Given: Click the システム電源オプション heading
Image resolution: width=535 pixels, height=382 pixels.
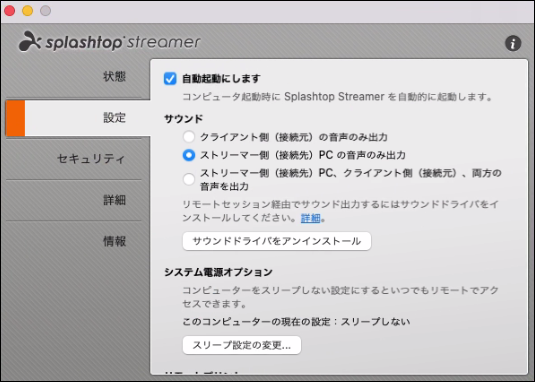Looking at the screenshot, I should pos(218,272).
